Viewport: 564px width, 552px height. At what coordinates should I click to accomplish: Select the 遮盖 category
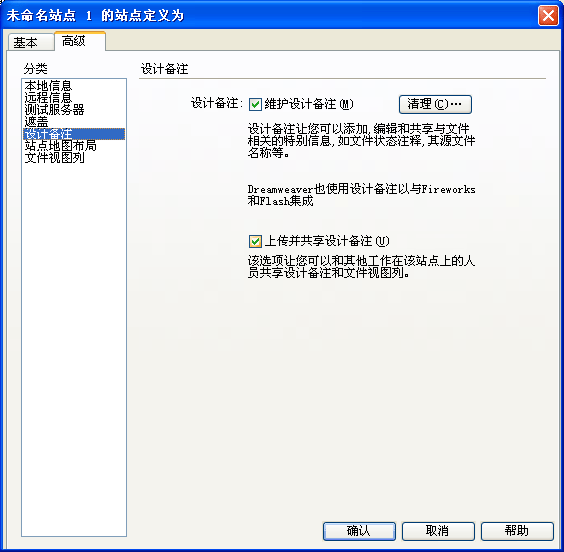36,122
